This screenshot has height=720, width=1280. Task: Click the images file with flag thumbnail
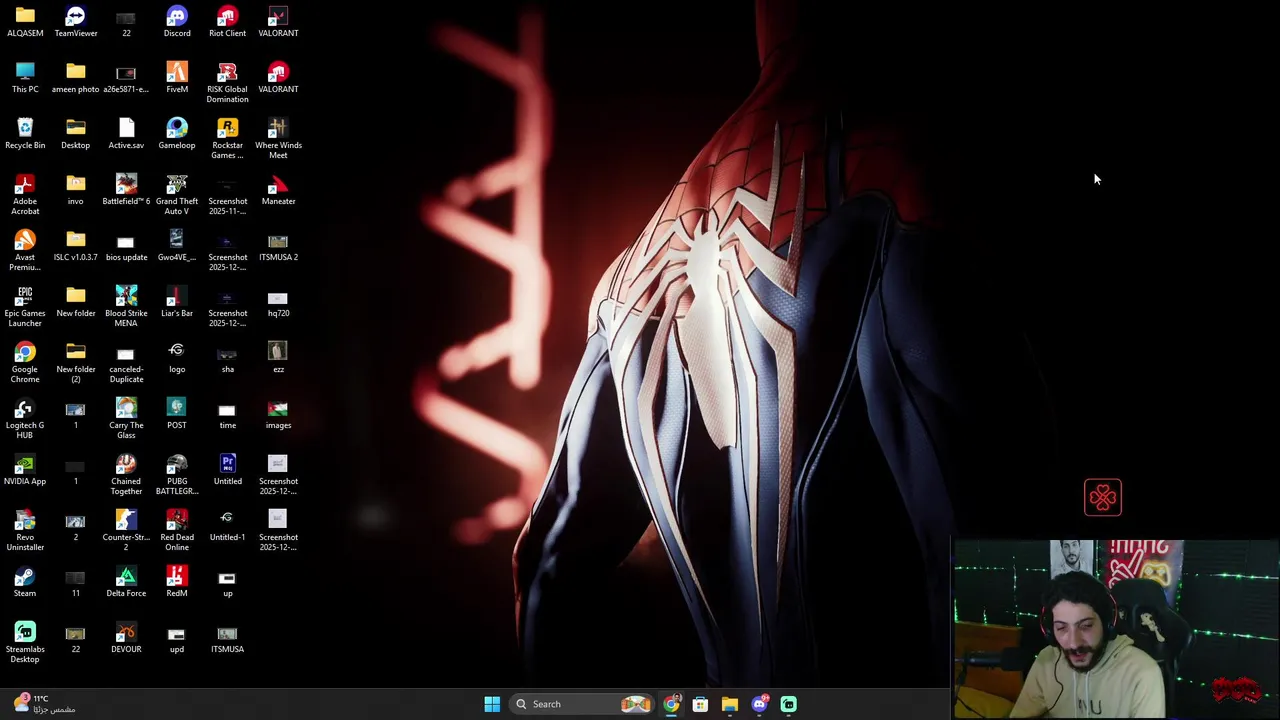[278, 414]
